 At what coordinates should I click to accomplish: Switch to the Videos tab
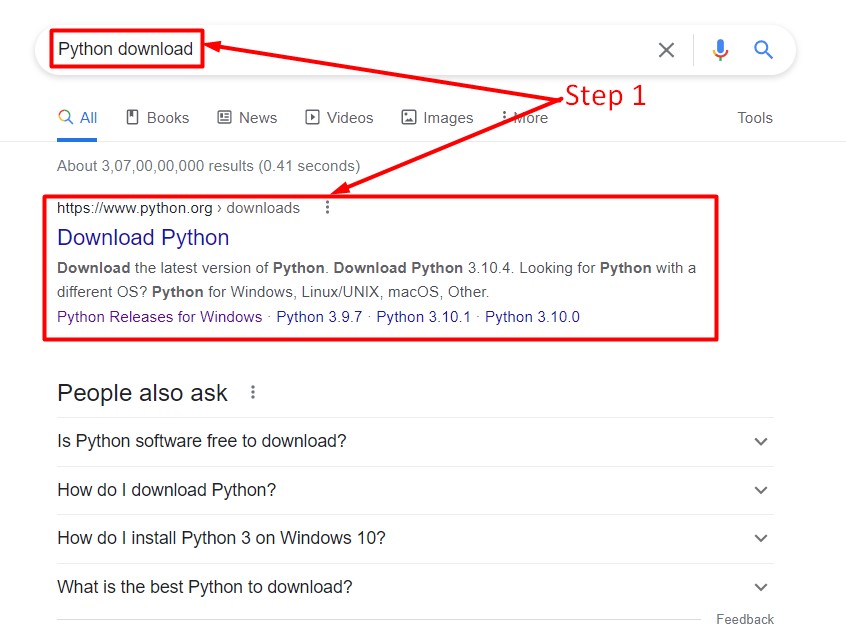pyautogui.click(x=339, y=118)
